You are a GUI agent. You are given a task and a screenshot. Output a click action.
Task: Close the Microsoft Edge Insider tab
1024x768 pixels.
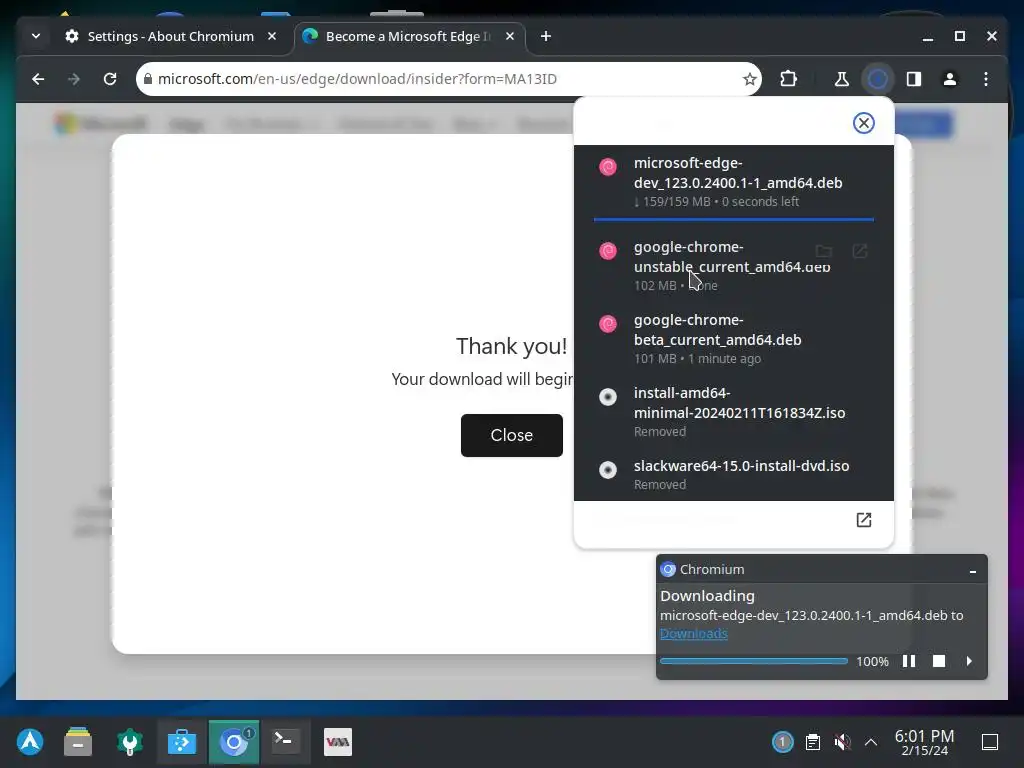pos(510,36)
